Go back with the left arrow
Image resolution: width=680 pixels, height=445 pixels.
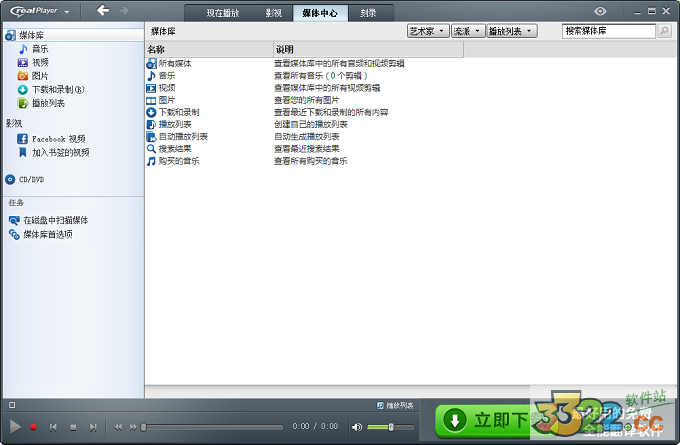tap(103, 10)
